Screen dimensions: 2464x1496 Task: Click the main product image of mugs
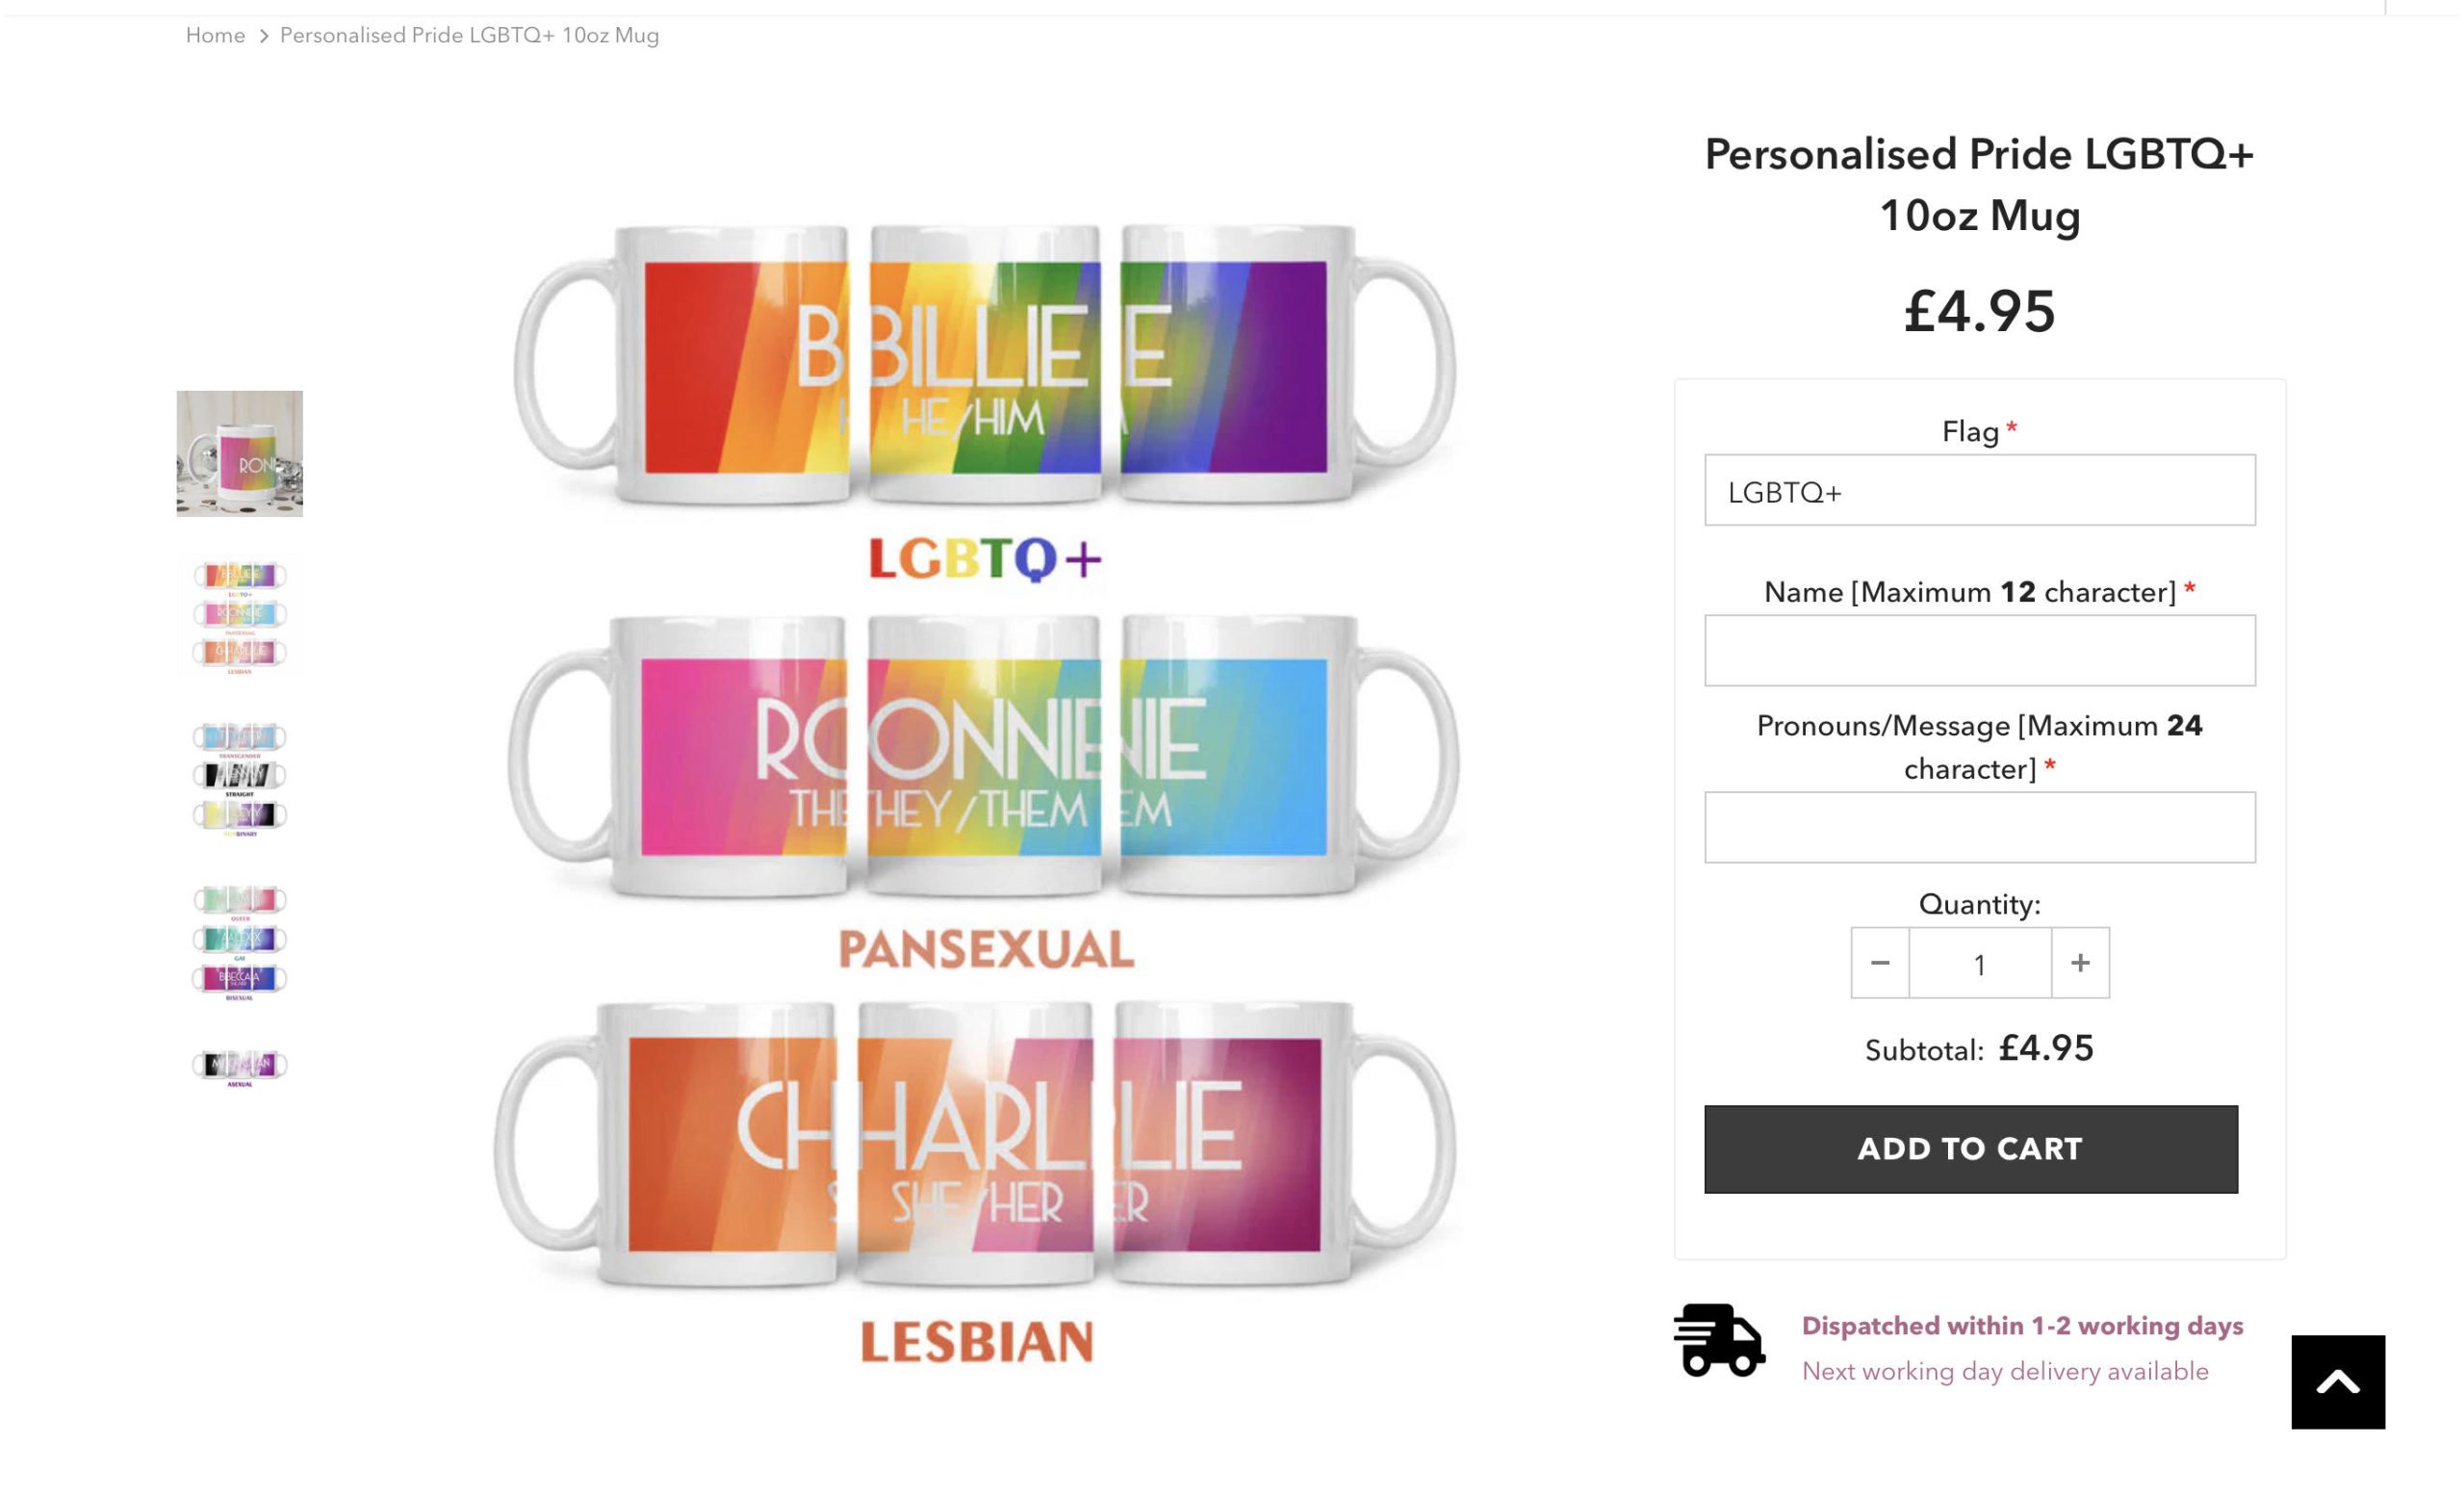(x=984, y=760)
